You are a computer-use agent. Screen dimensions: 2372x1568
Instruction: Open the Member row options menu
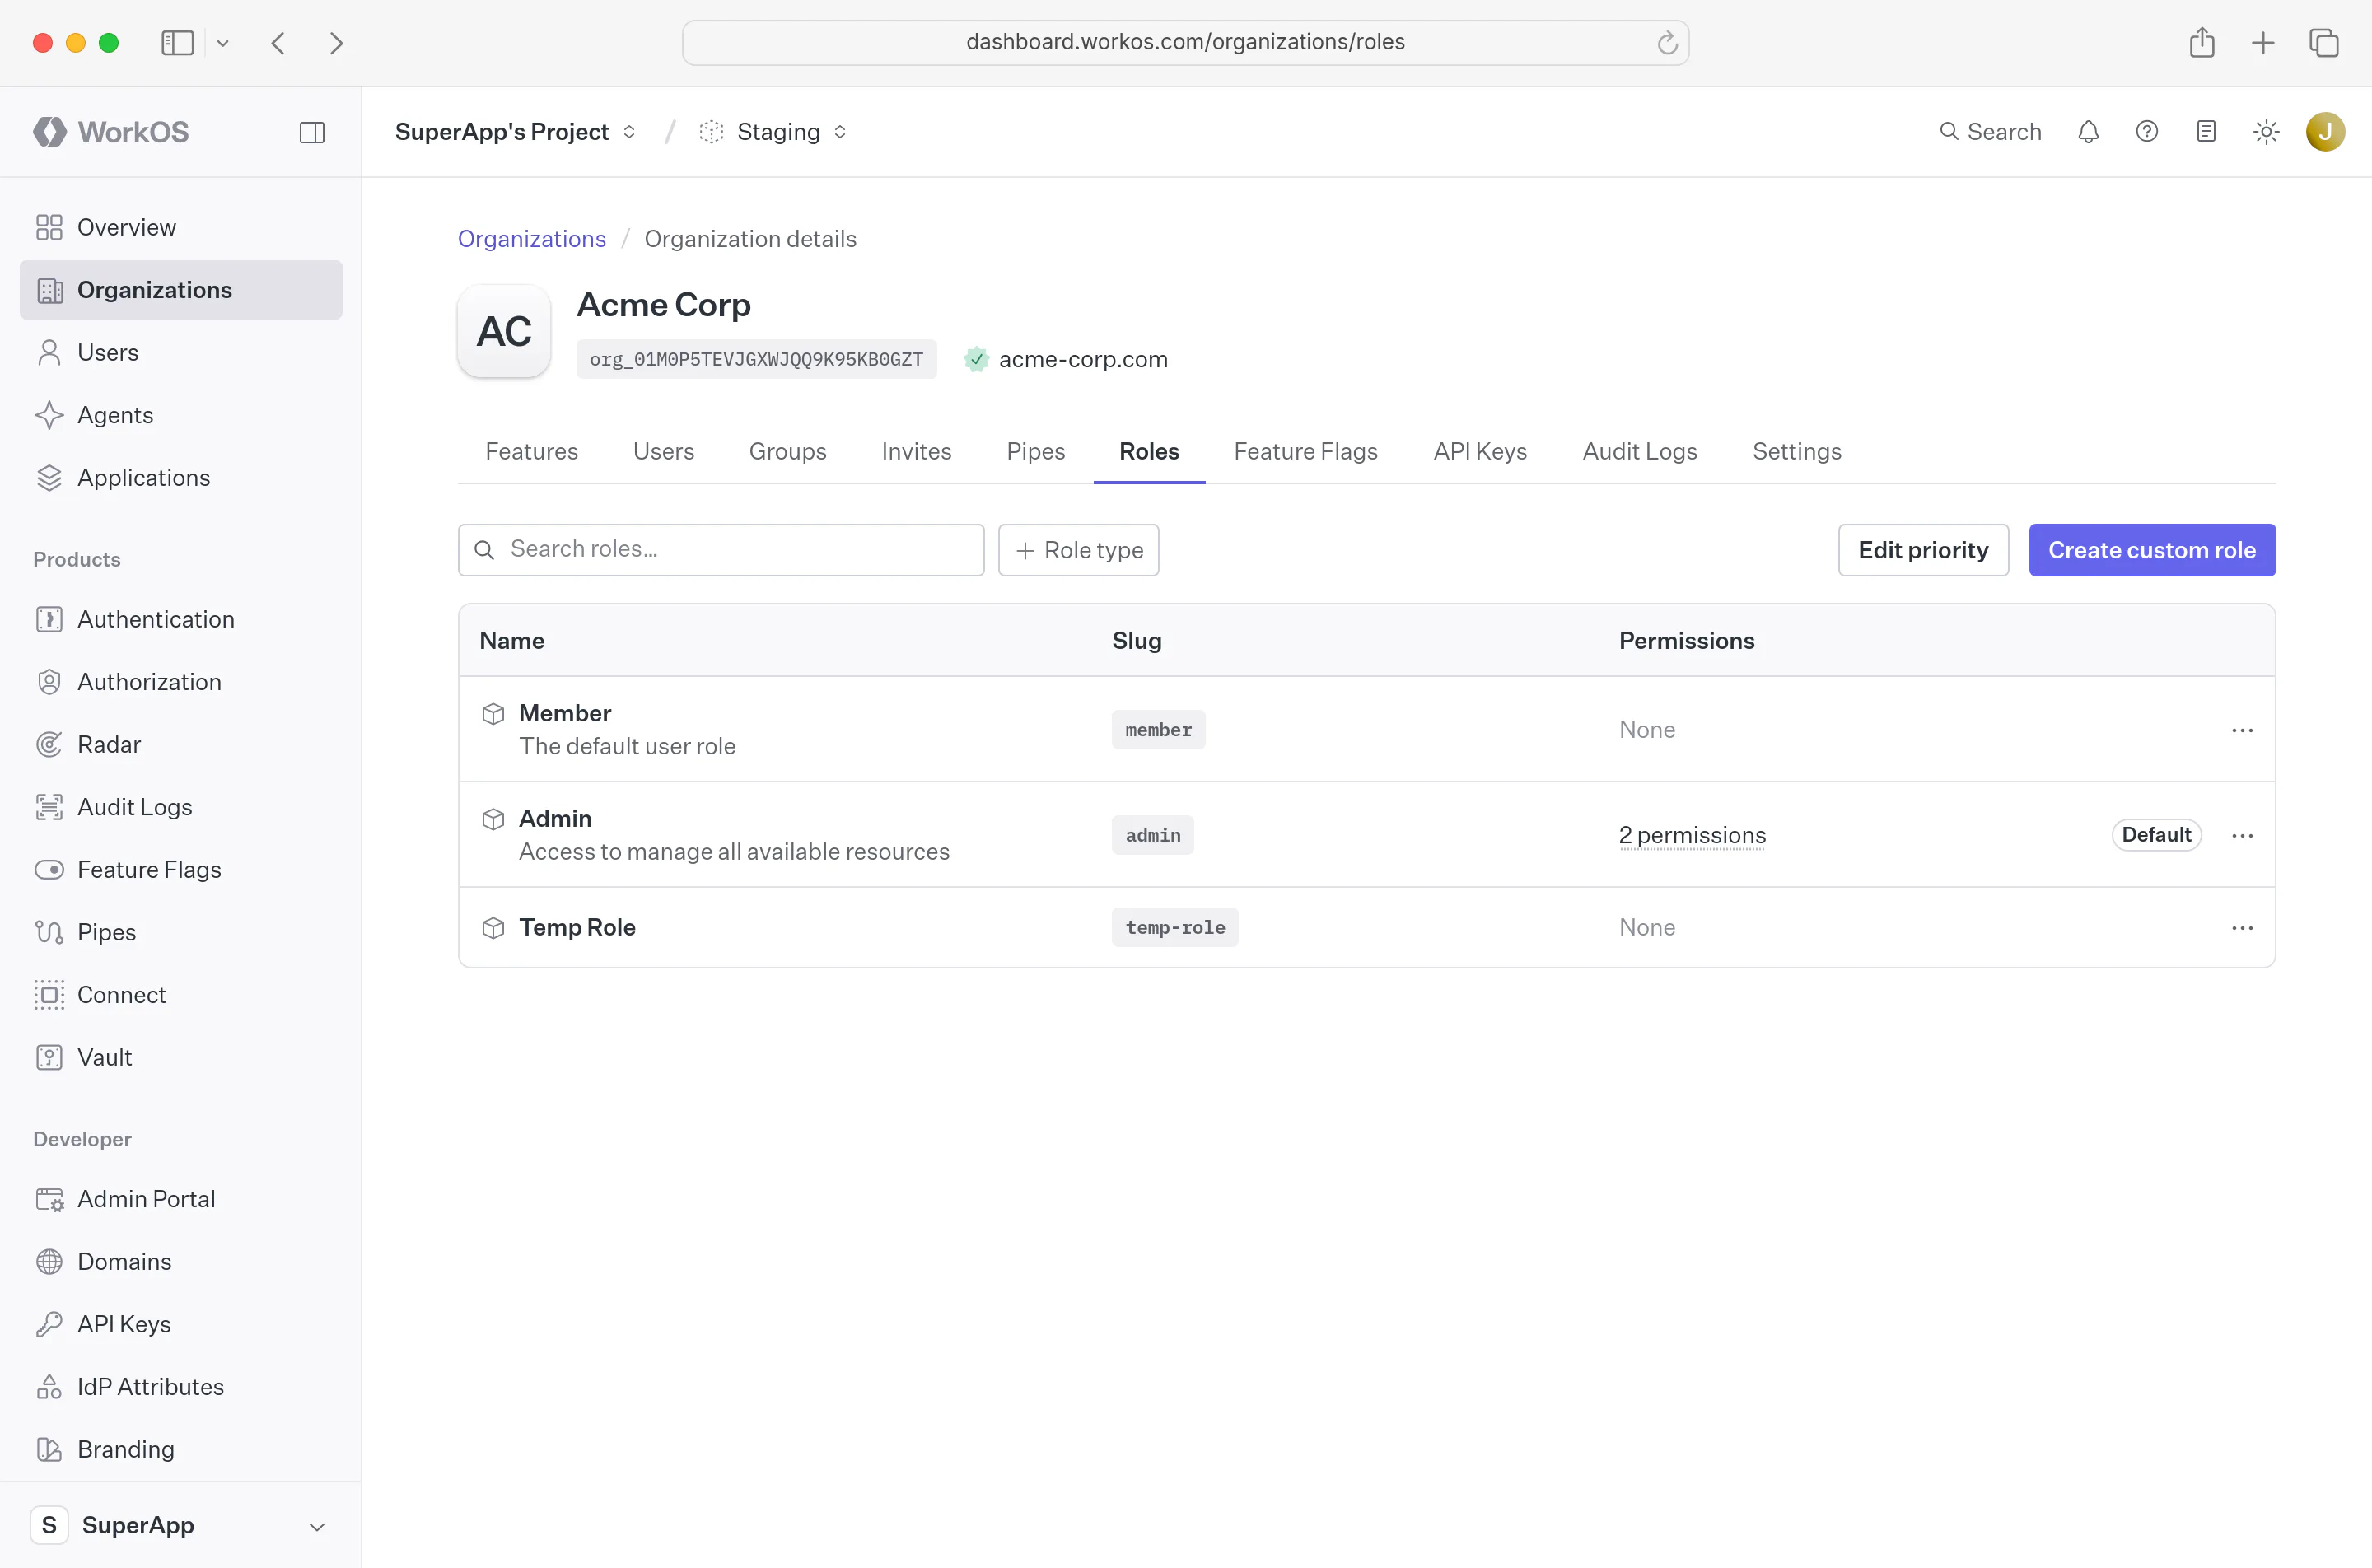pos(2242,730)
